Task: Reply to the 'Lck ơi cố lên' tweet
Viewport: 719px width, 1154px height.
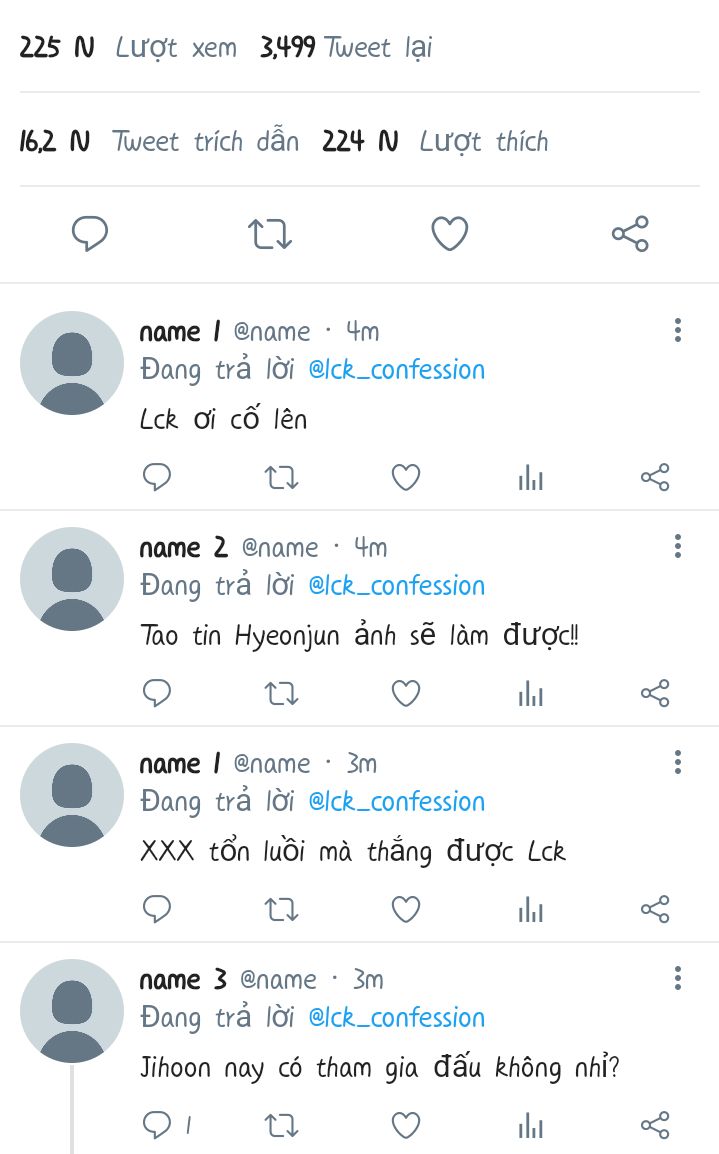Action: click(x=157, y=478)
